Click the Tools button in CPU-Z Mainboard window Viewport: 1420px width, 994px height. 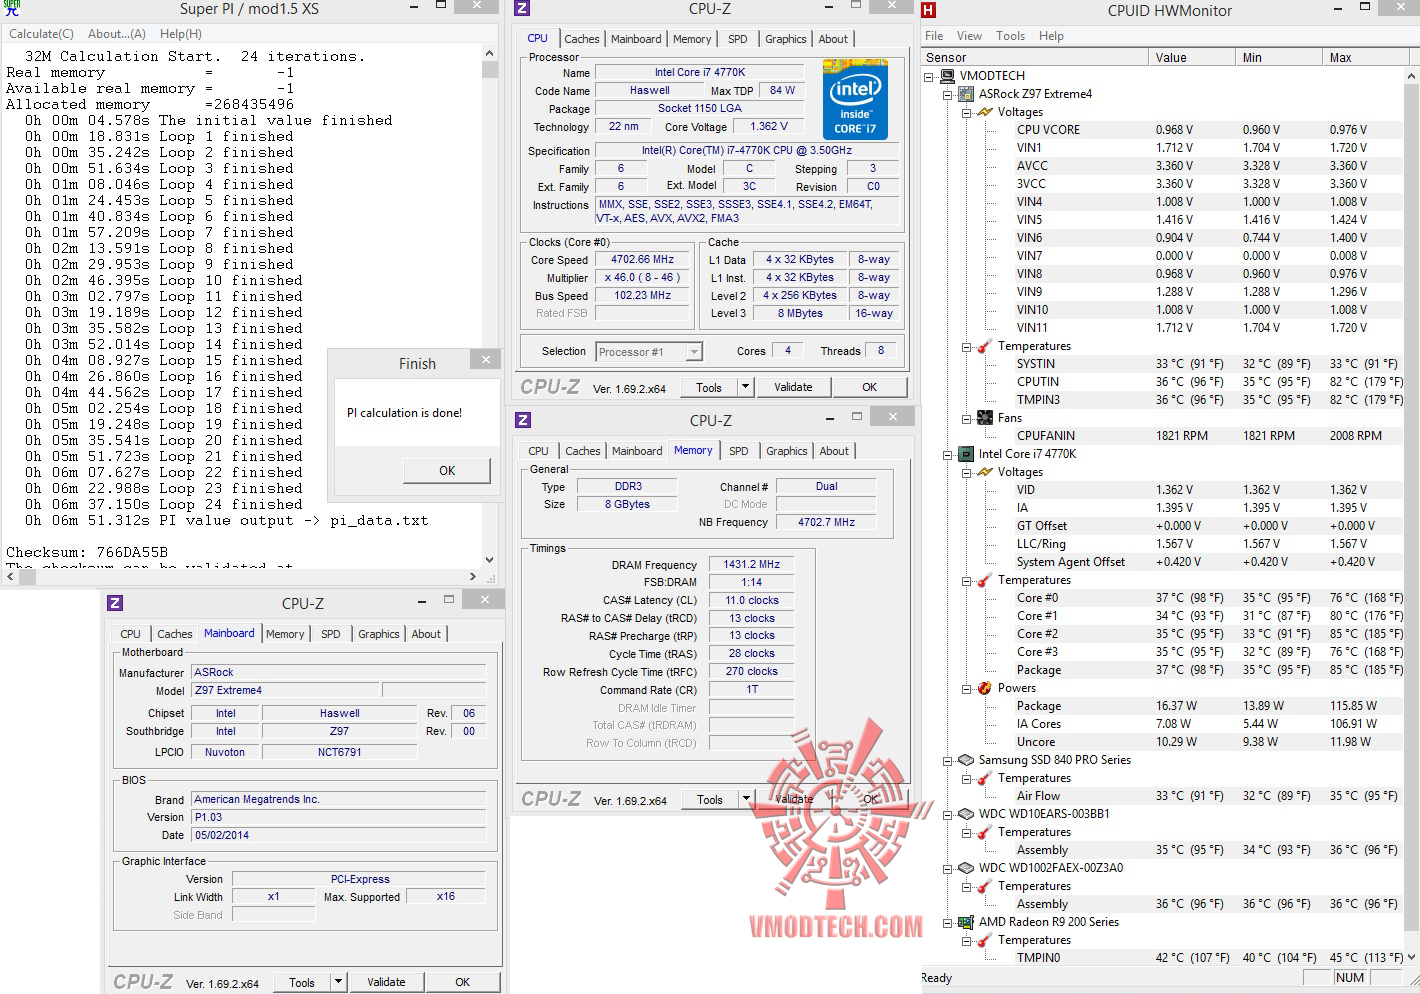click(x=302, y=982)
